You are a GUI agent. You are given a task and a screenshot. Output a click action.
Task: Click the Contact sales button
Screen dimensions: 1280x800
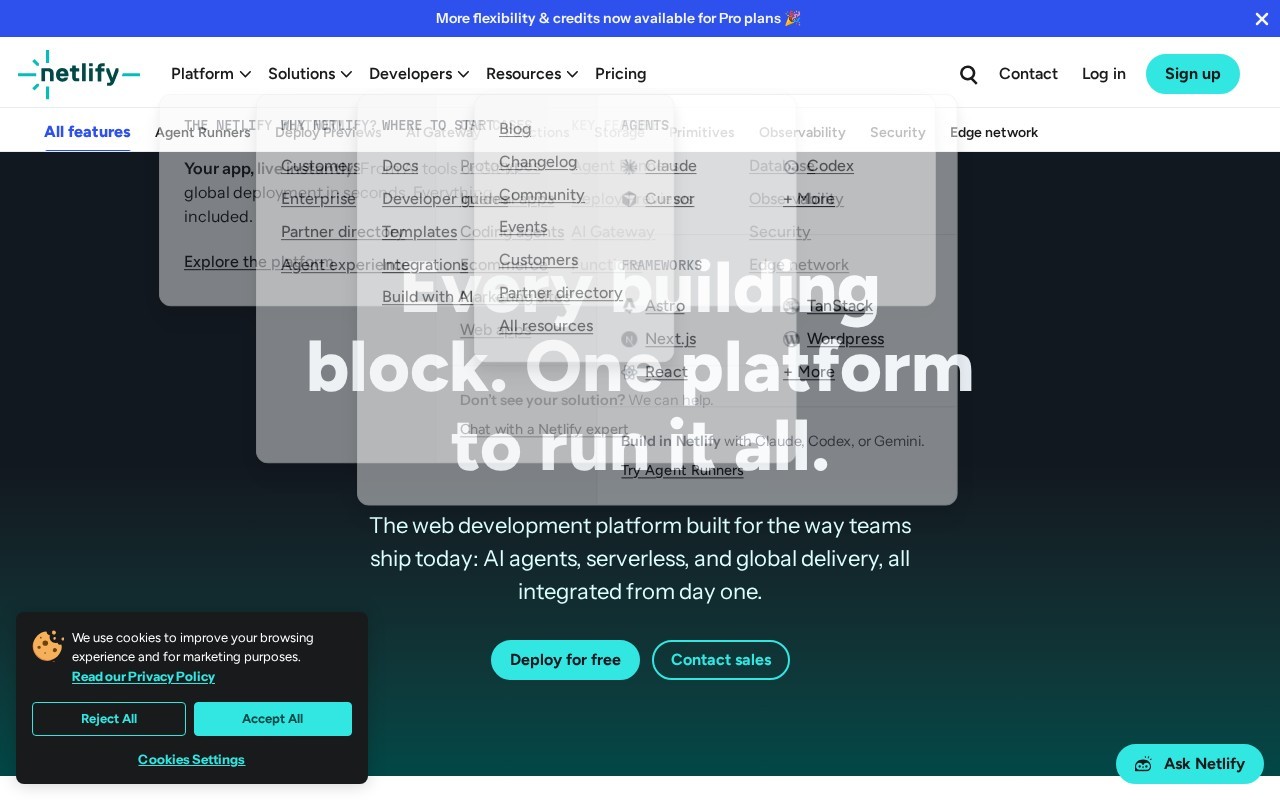coord(721,660)
